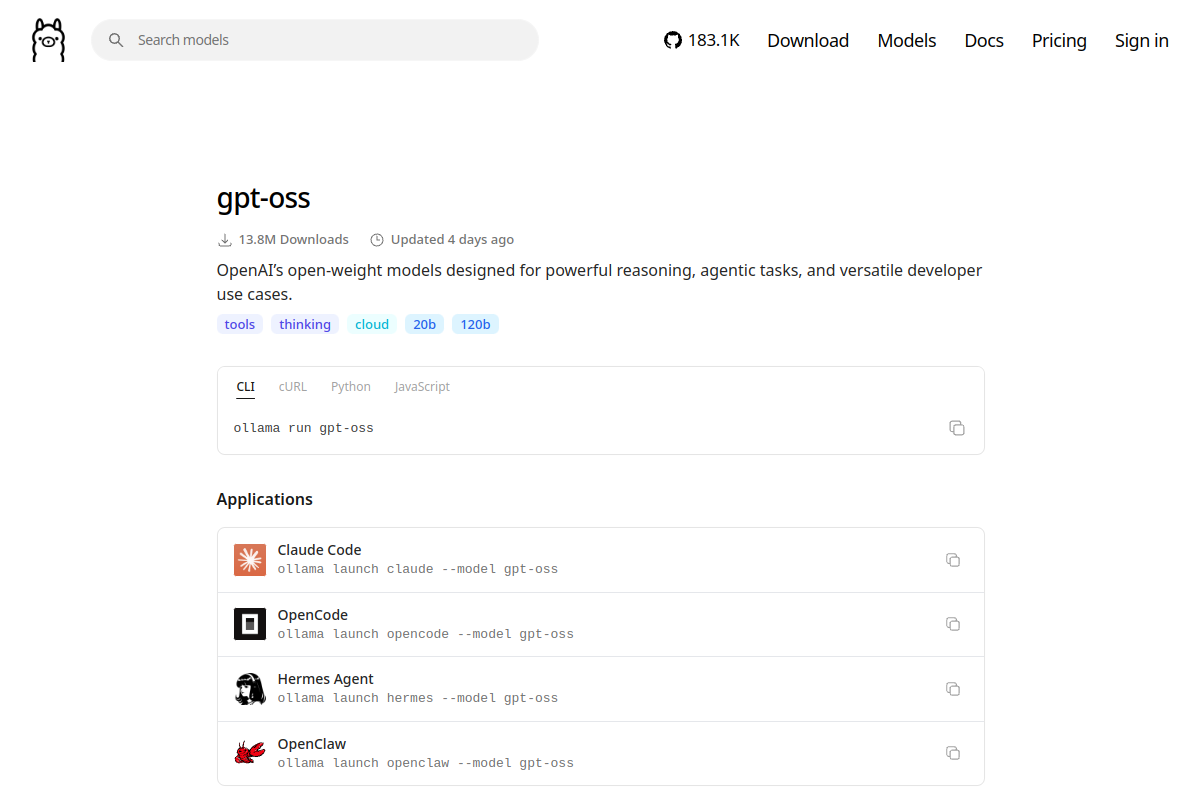Click the OpenCode name
Screen dimensions: 1200x800
tap(313, 615)
